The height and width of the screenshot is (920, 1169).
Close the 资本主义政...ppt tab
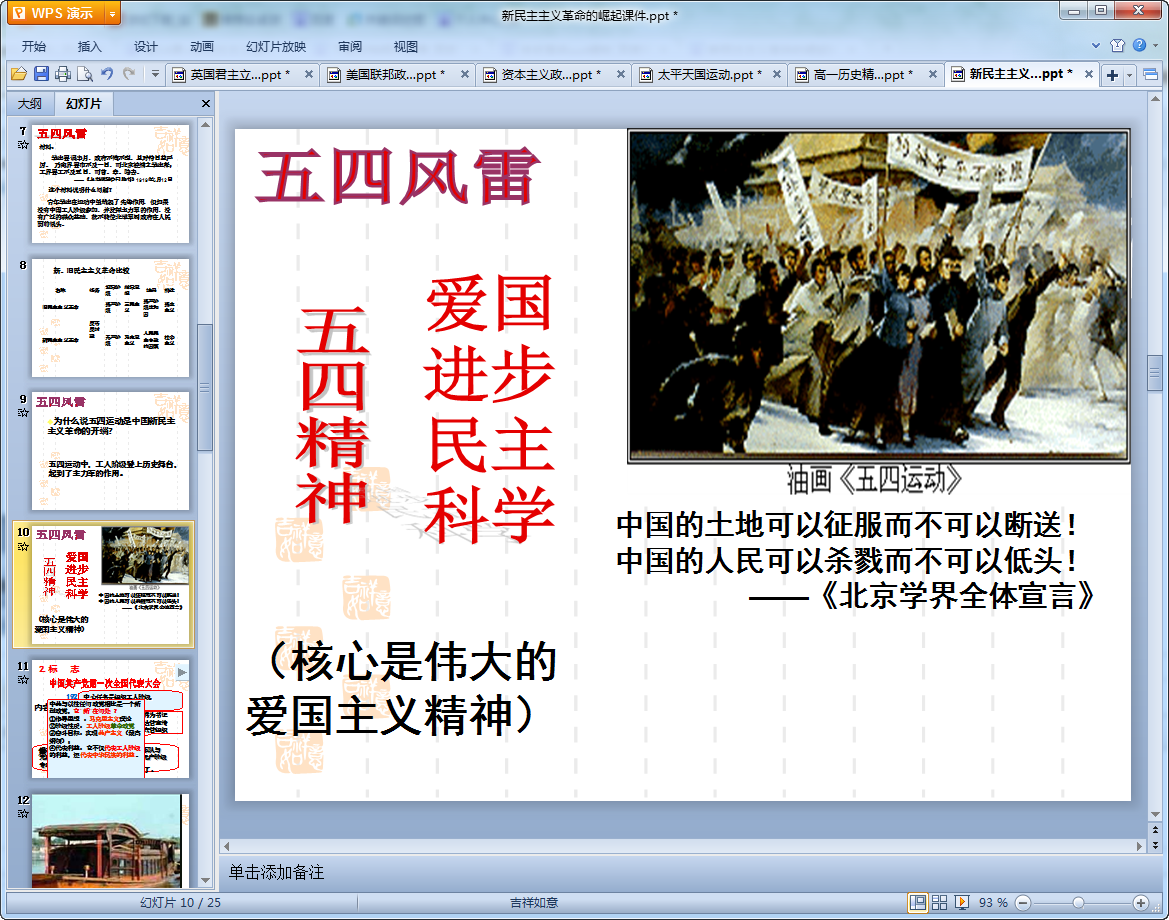(x=620, y=74)
